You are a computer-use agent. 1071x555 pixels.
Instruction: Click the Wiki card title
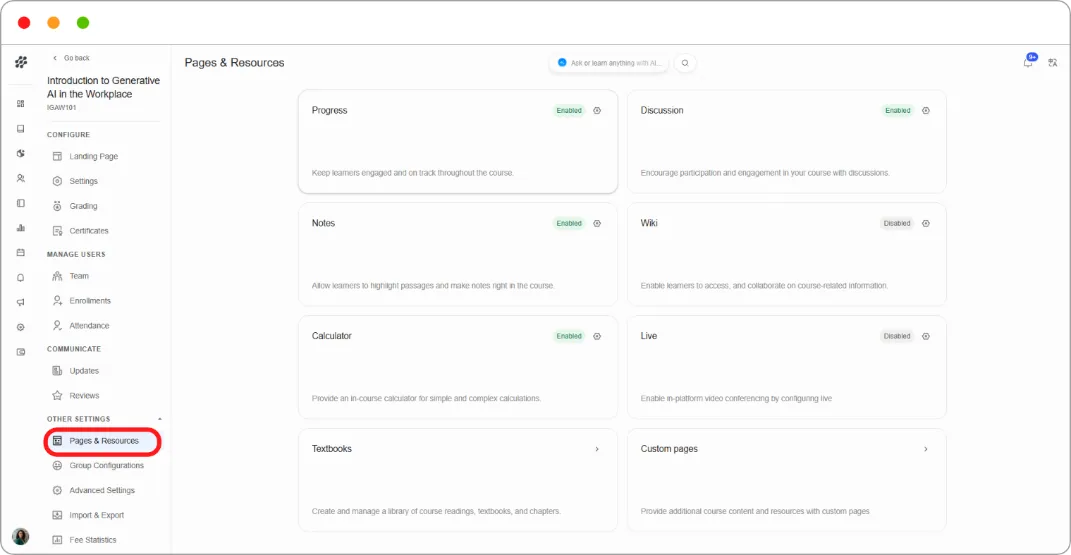click(x=649, y=223)
